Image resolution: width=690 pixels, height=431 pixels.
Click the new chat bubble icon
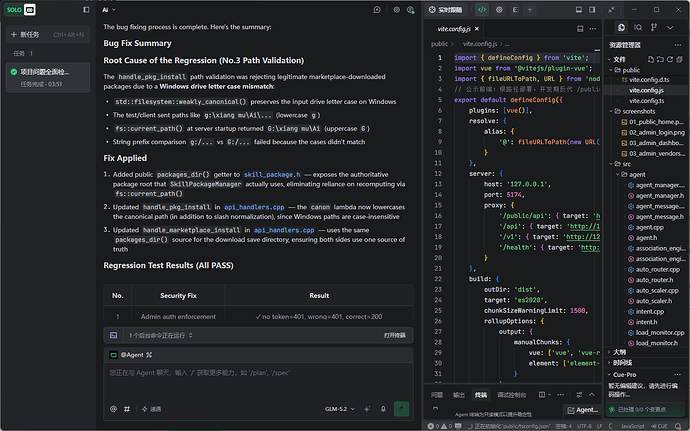pos(377,10)
